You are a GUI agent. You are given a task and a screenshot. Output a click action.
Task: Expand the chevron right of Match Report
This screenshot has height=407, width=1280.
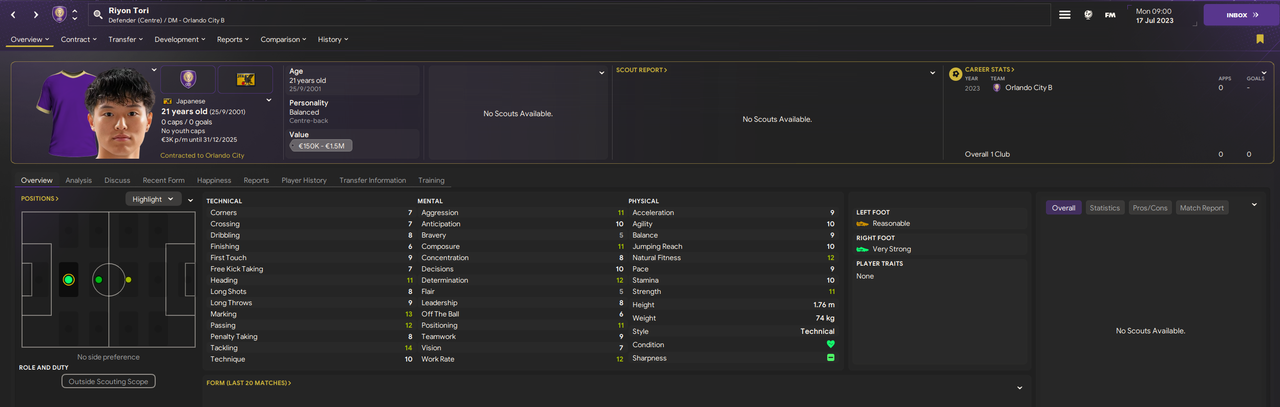(x=1254, y=204)
